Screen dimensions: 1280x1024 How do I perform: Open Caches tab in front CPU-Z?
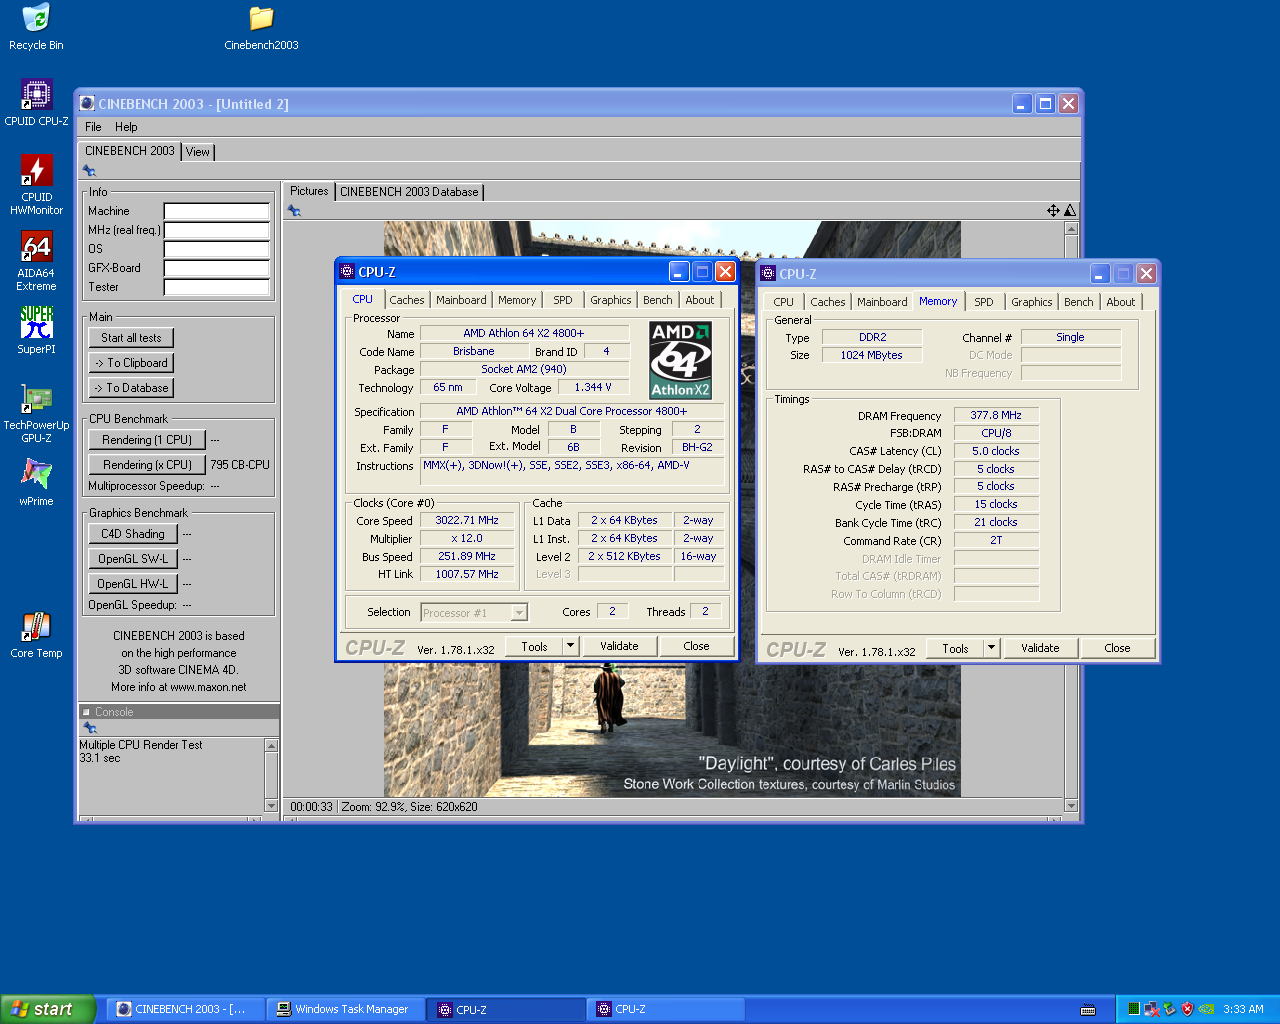(407, 300)
